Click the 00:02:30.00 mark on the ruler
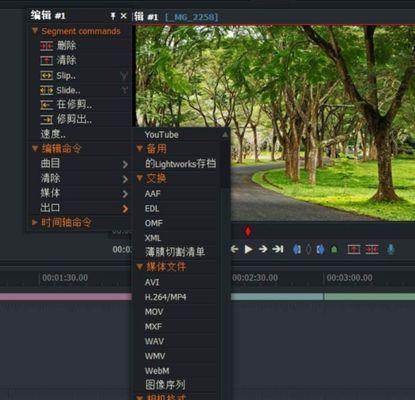 255,278
